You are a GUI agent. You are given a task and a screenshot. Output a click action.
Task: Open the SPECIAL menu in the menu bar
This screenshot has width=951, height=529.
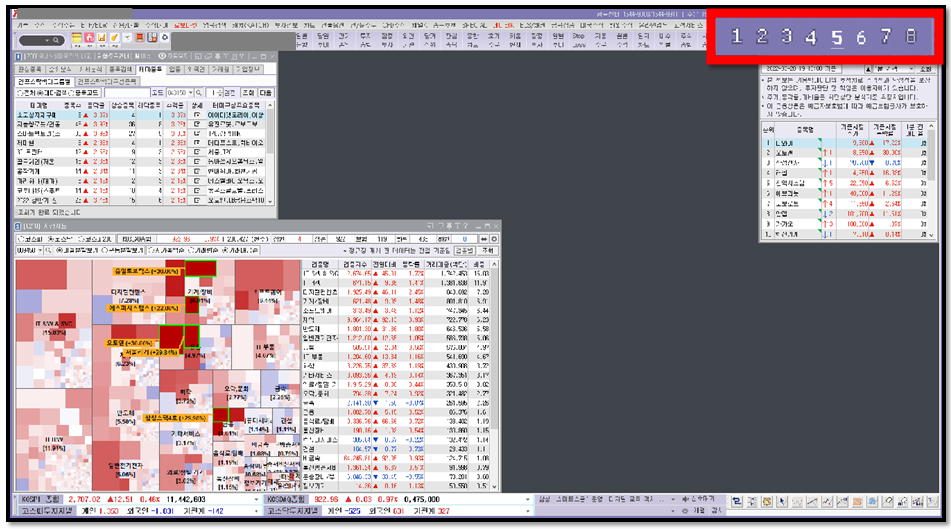(474, 25)
